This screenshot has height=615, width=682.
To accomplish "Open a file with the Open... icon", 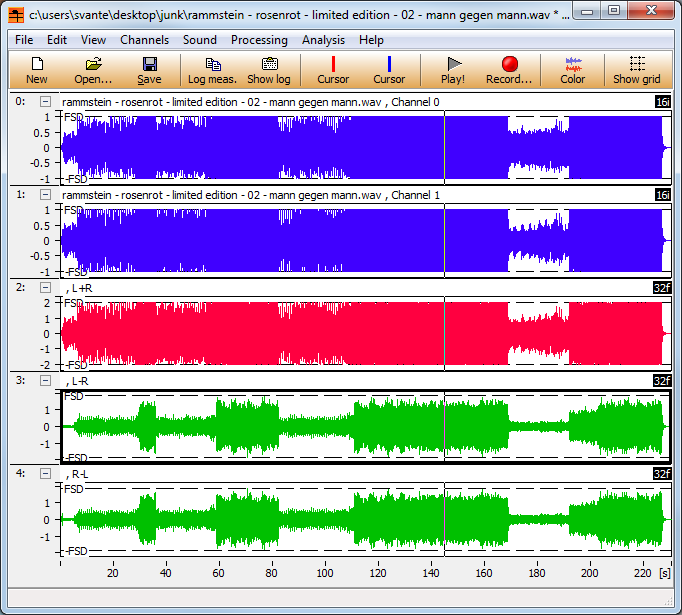I will (93, 70).
